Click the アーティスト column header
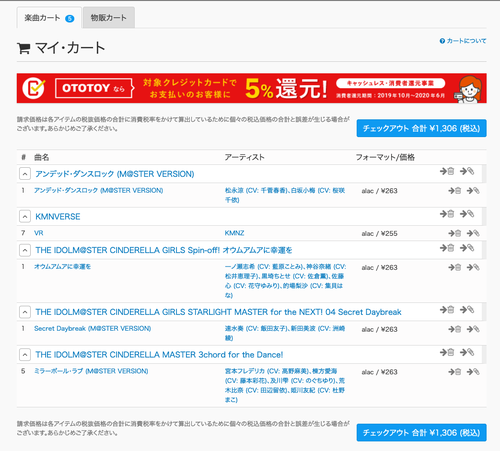The image size is (500, 451). pos(244,157)
